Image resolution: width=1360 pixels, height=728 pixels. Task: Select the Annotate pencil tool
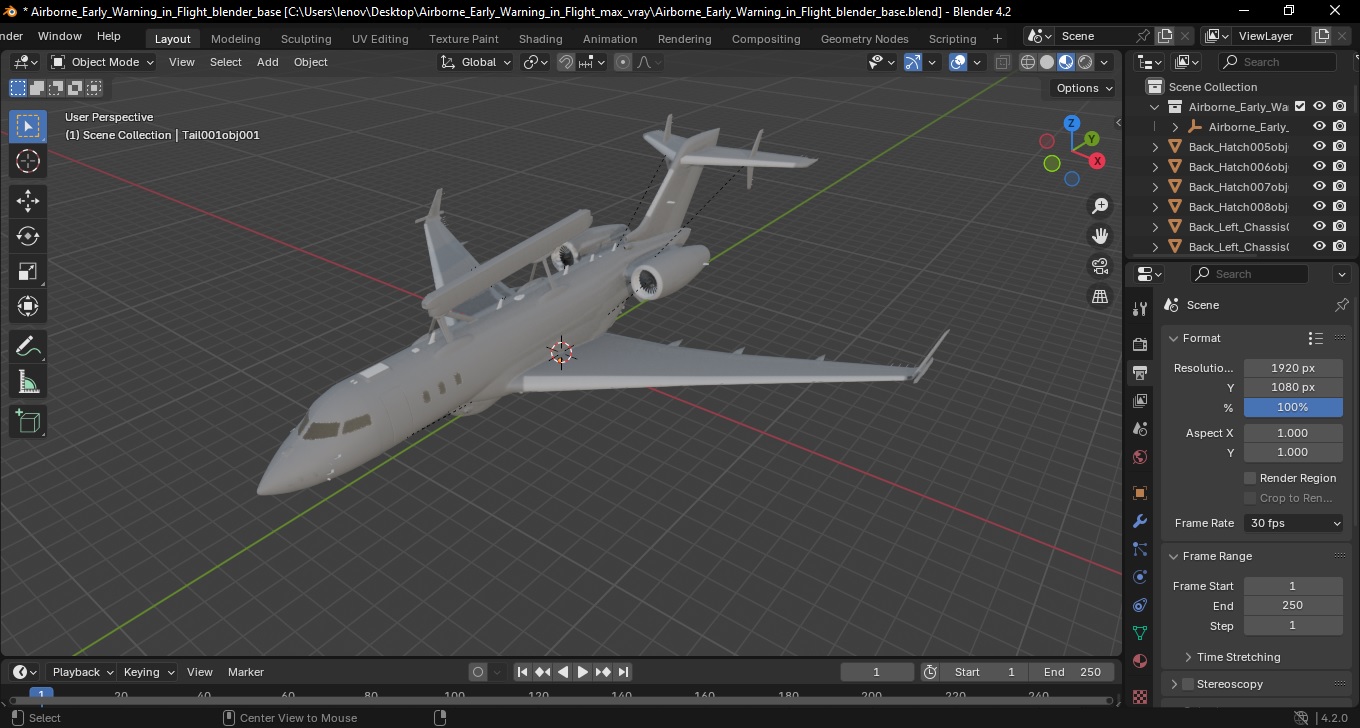click(x=28, y=346)
